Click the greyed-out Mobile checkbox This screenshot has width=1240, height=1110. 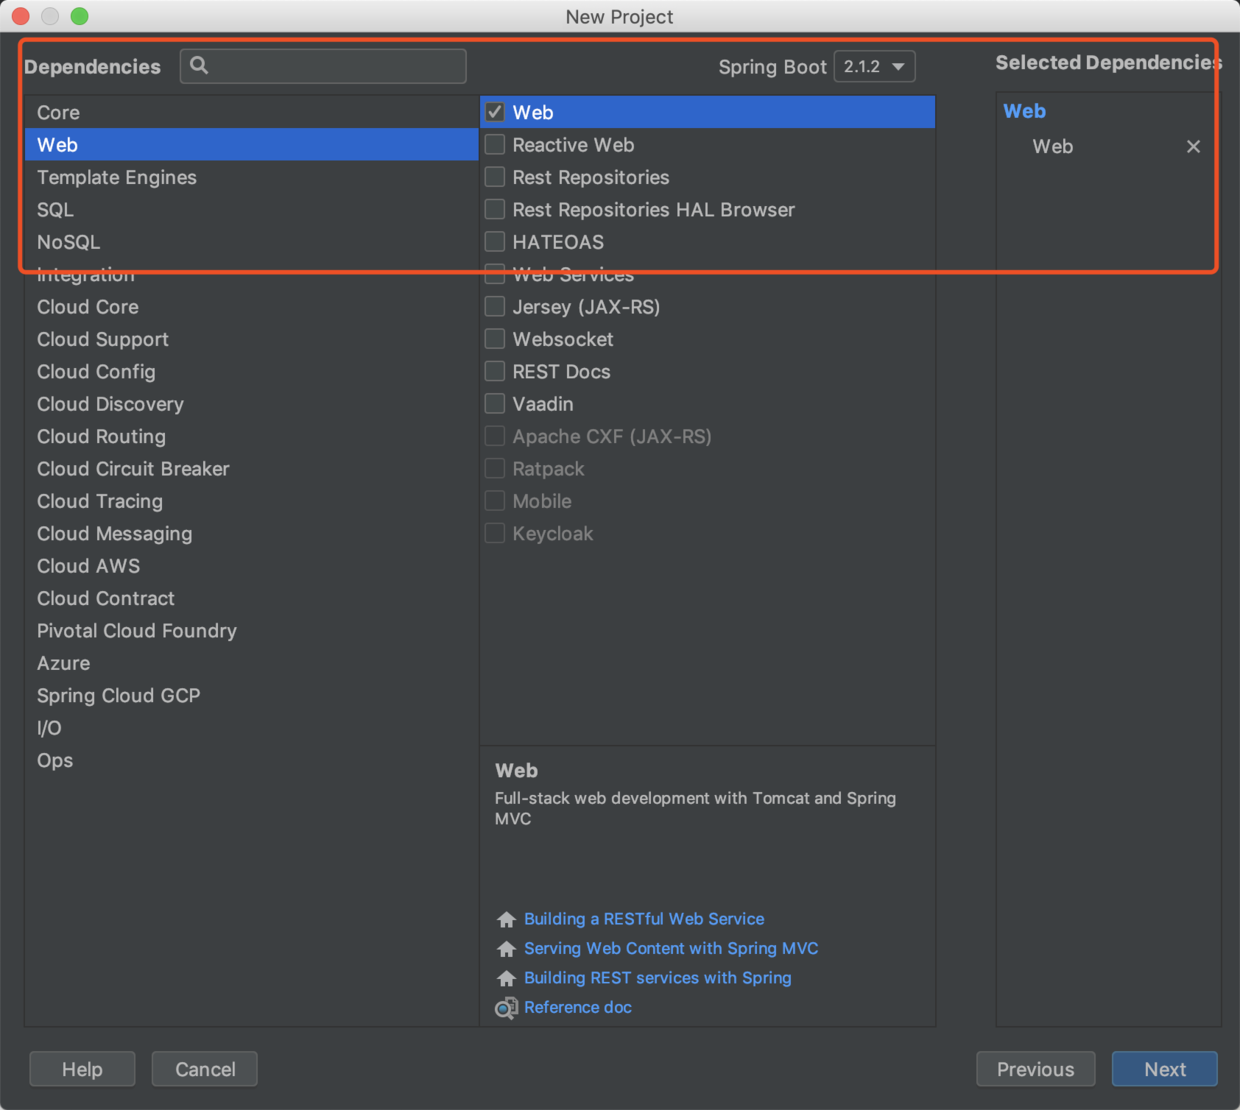(x=495, y=501)
